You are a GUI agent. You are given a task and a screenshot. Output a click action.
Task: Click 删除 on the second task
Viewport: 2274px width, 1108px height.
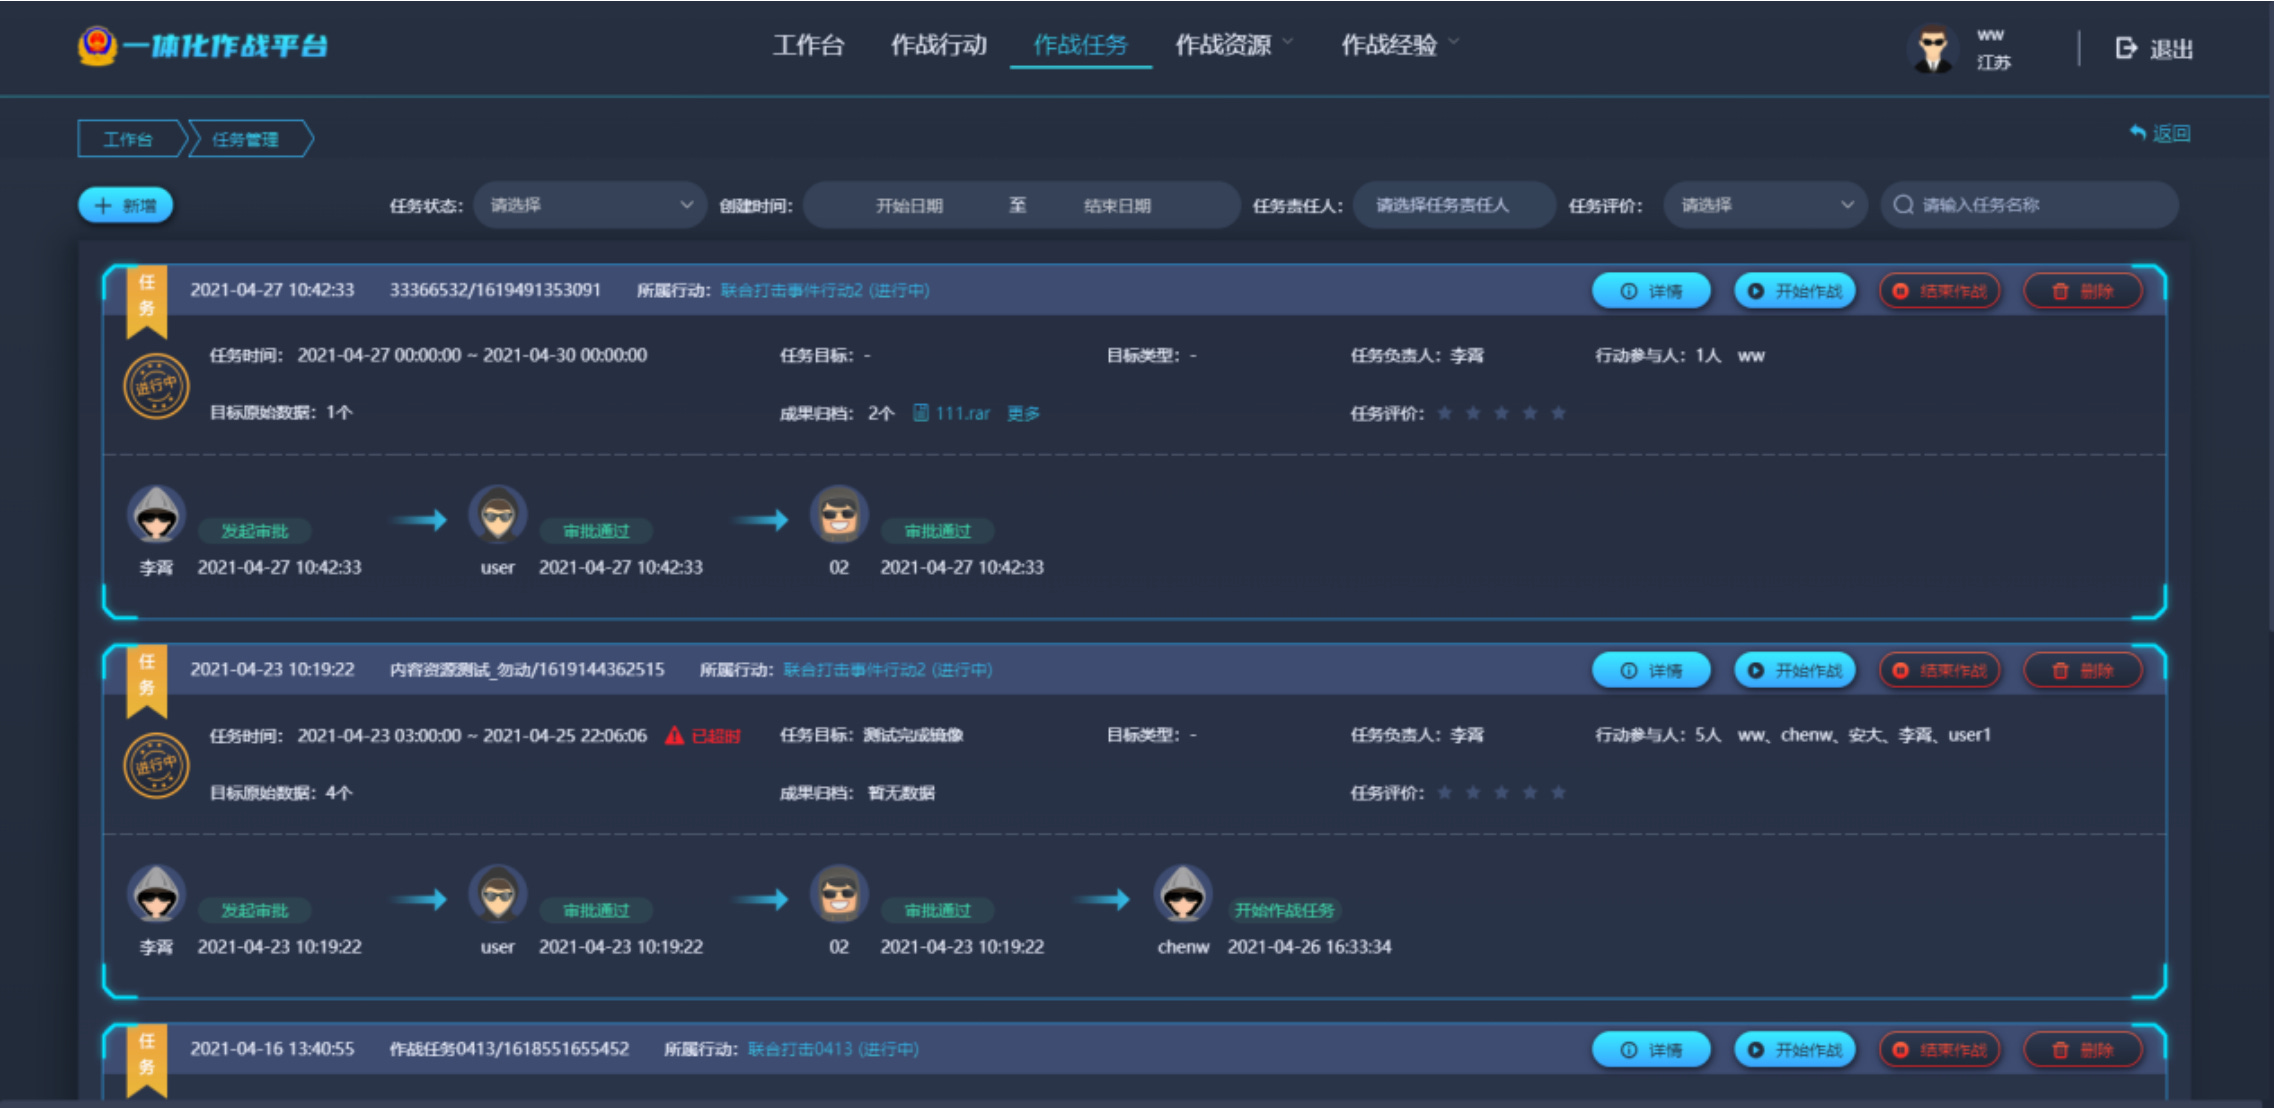pos(2083,671)
